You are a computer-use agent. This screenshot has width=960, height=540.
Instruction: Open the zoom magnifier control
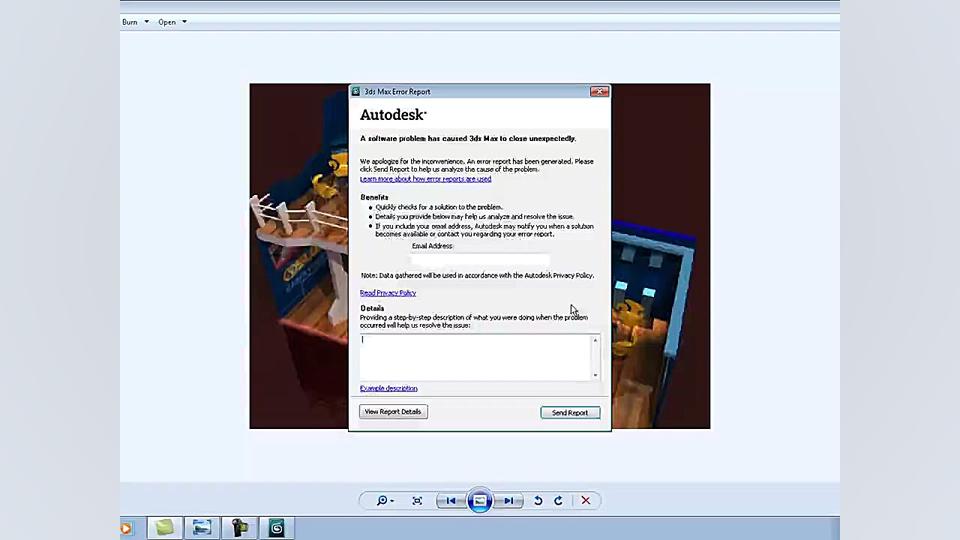pos(384,501)
